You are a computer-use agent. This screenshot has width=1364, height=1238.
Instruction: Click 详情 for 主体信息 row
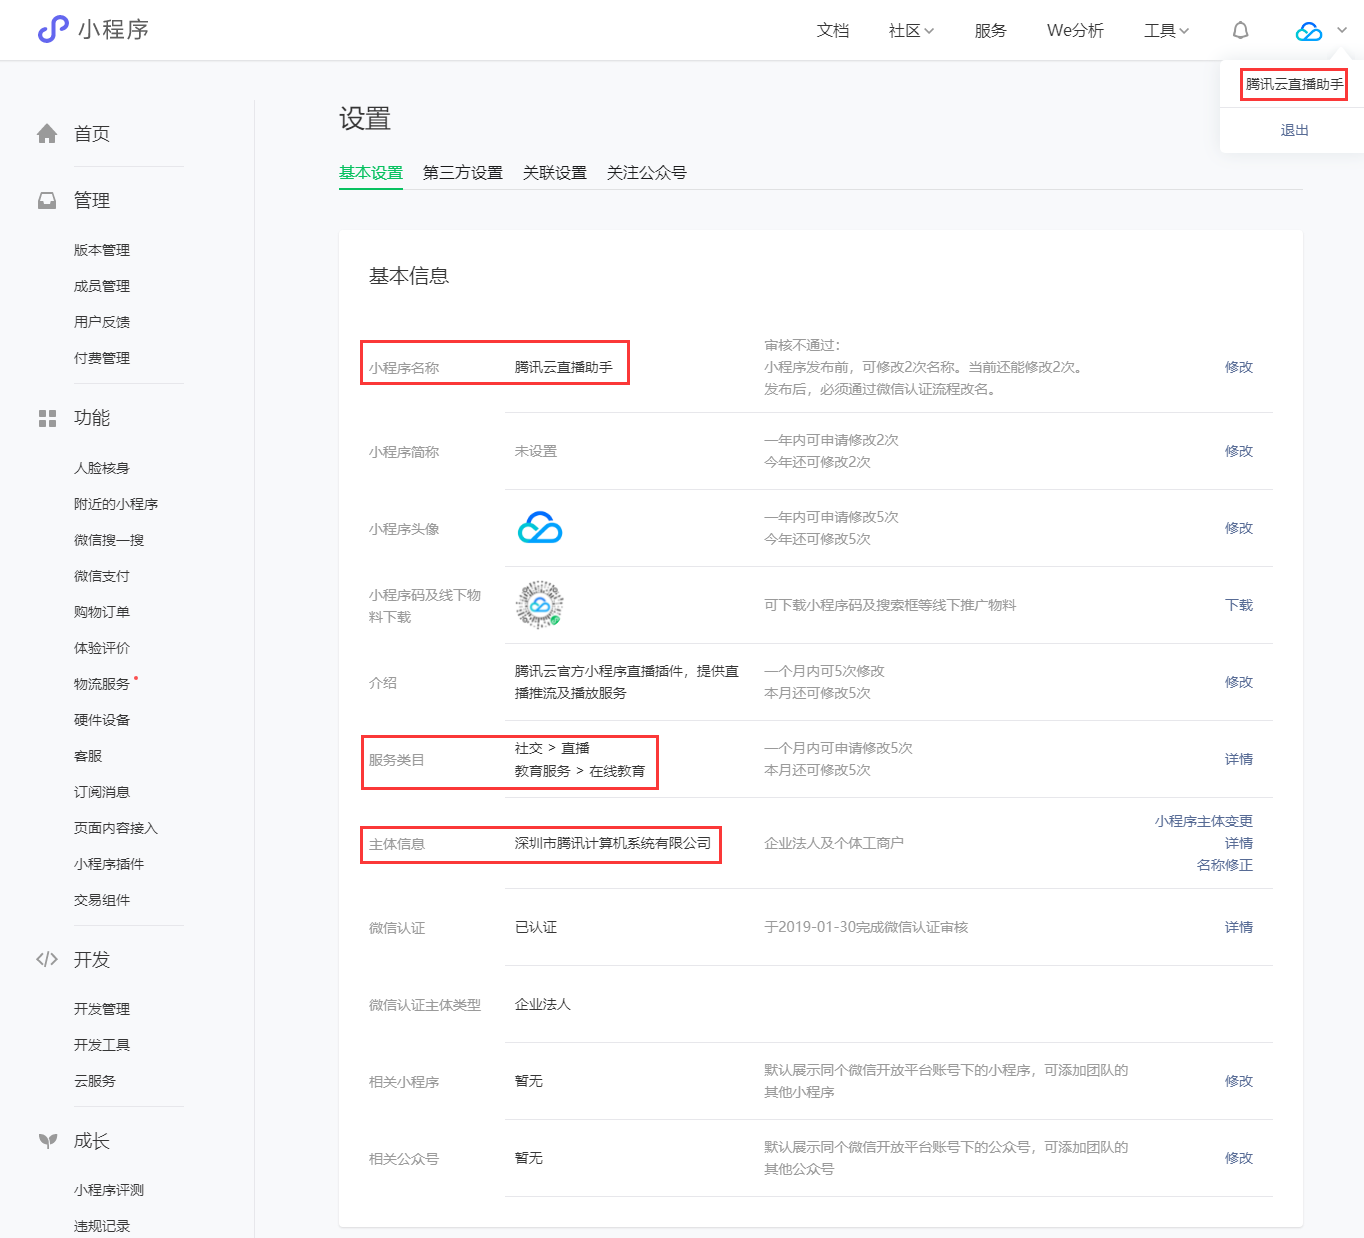coord(1239,843)
